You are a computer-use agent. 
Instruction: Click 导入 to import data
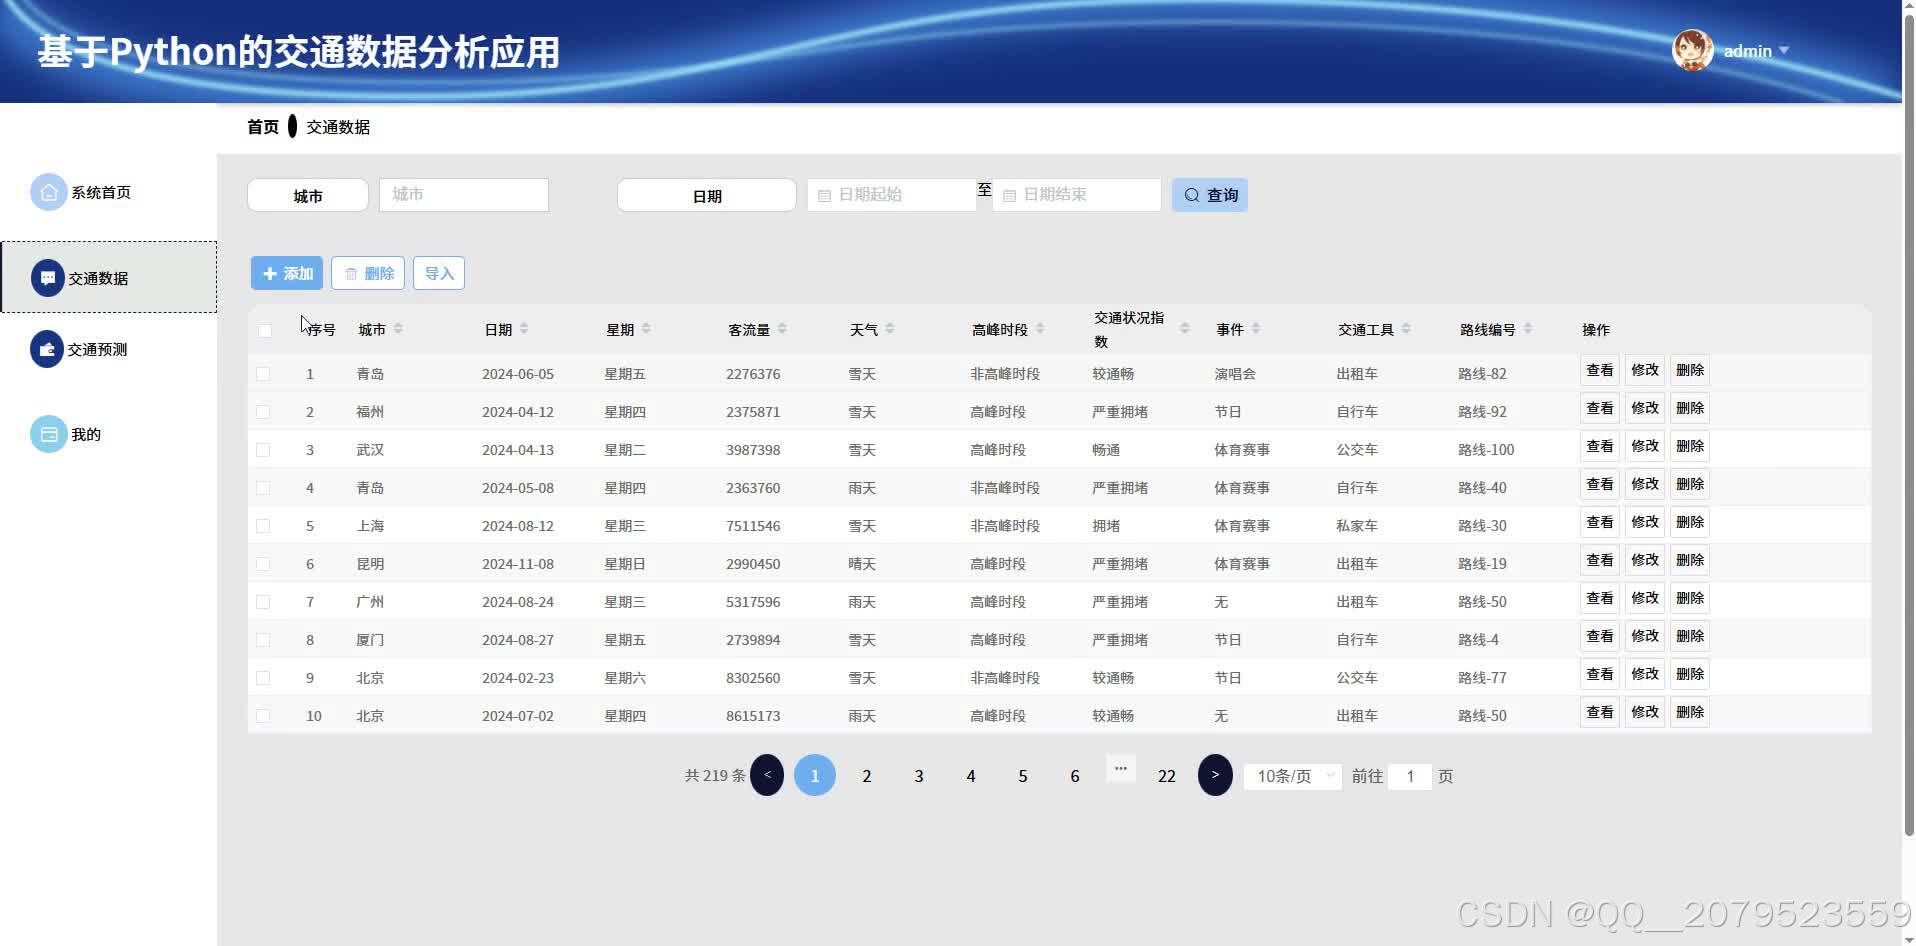pos(438,273)
